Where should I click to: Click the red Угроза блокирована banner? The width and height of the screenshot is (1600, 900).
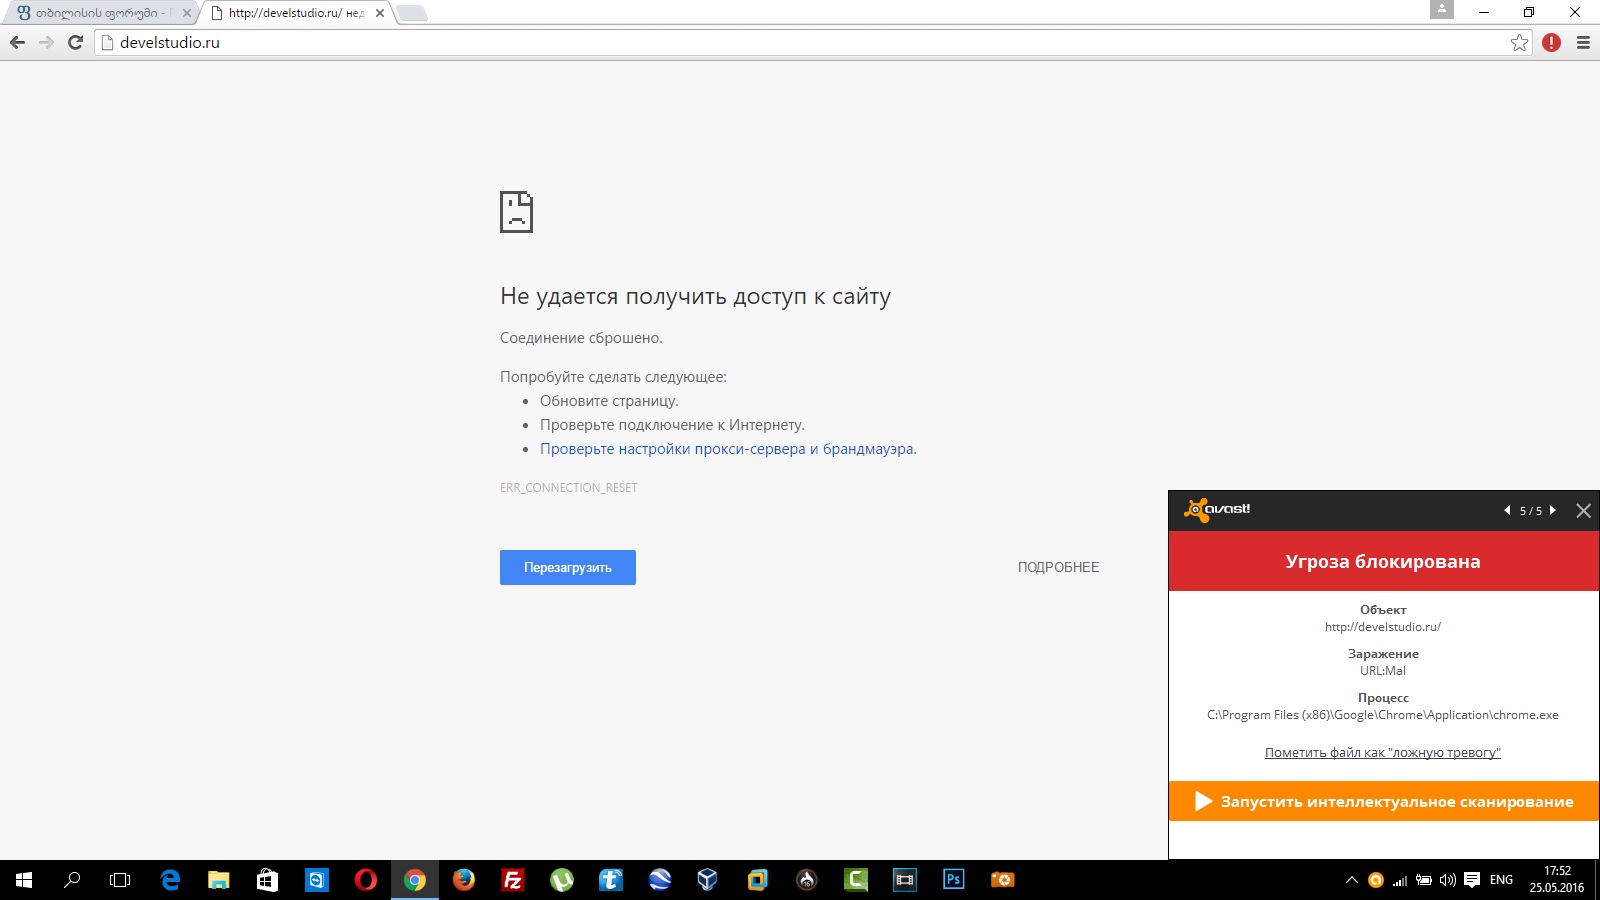(1383, 561)
